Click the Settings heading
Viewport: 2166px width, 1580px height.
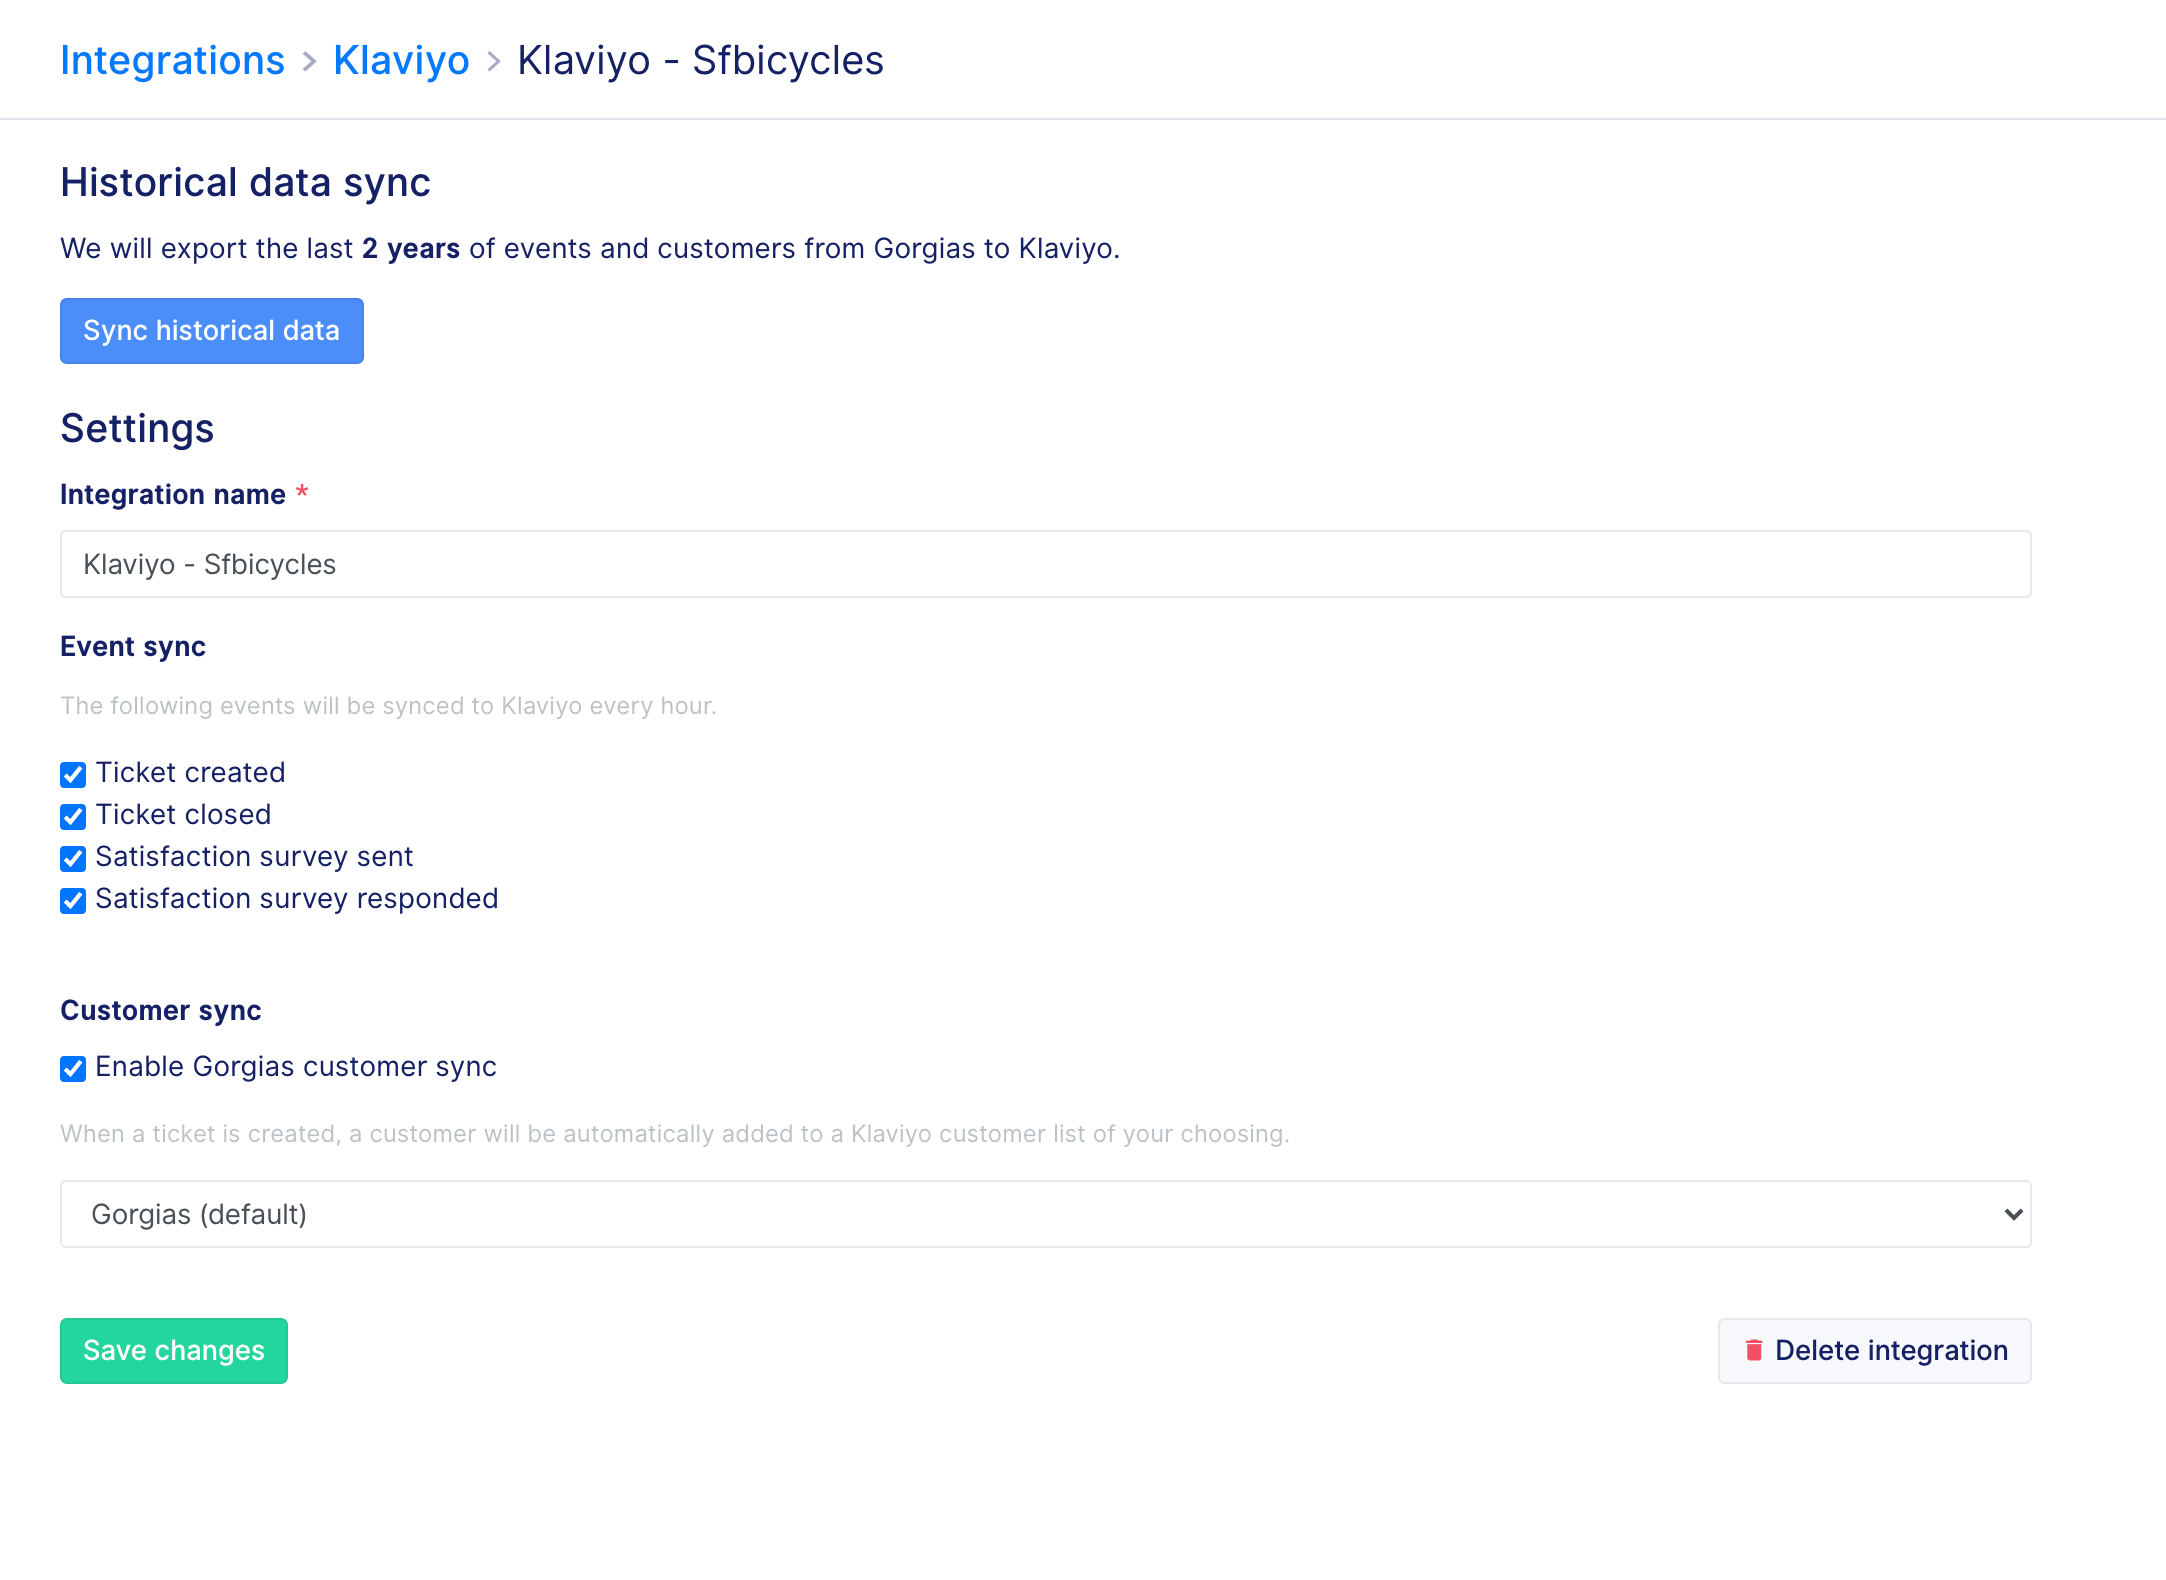[137, 429]
